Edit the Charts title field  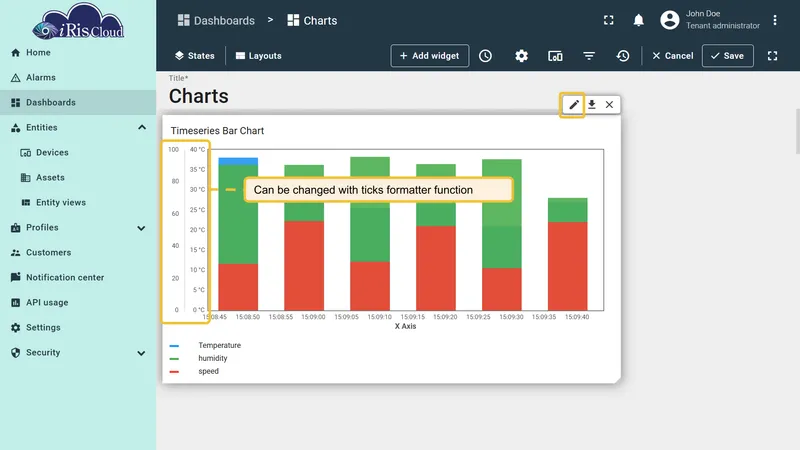199,96
